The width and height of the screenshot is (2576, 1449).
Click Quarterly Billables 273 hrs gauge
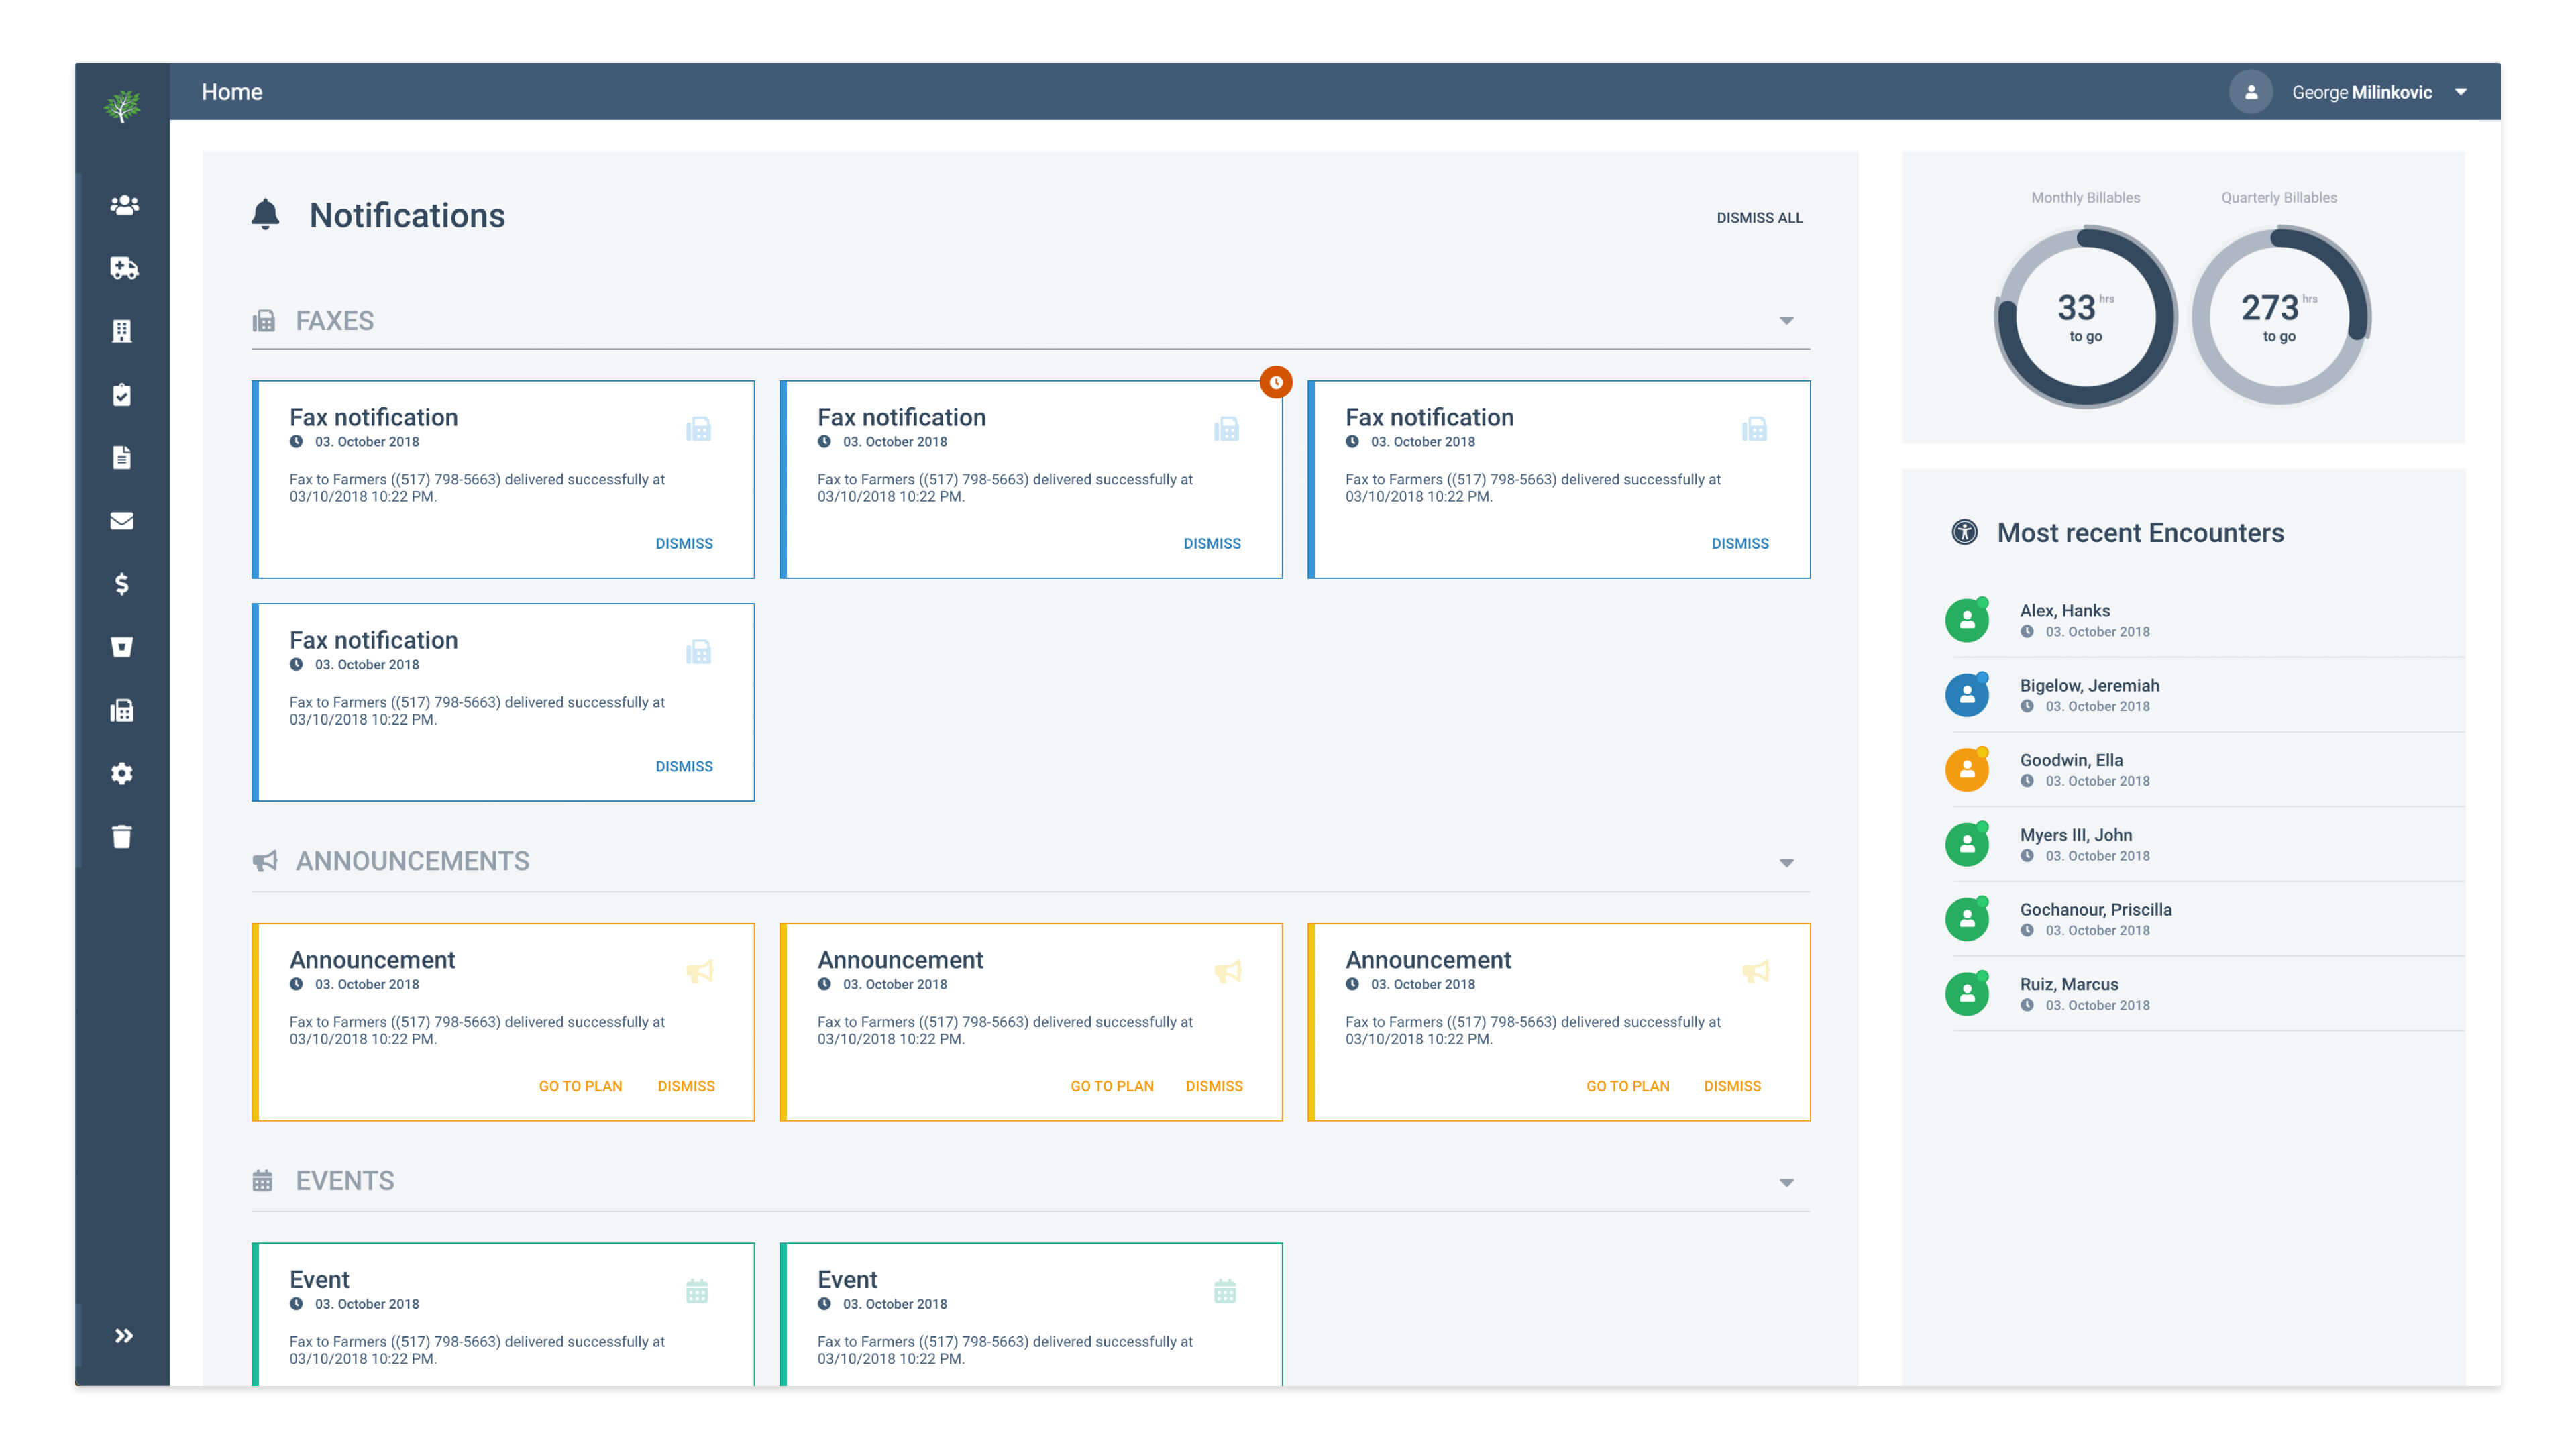click(x=2280, y=316)
